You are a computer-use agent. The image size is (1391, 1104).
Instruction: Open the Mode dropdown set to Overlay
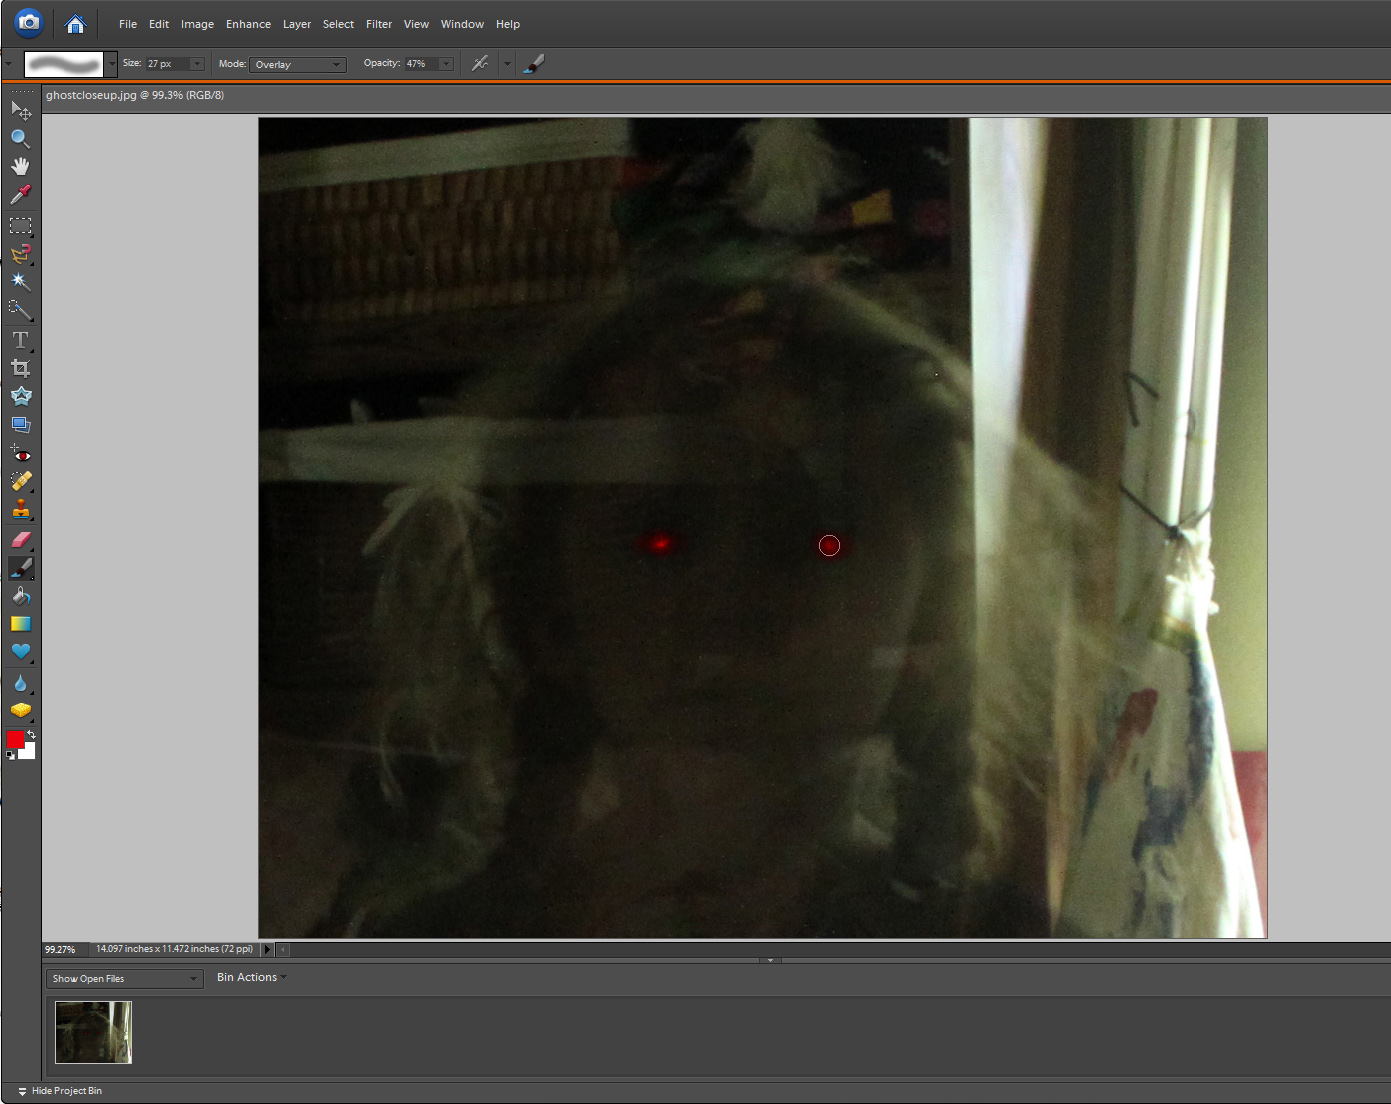[298, 63]
